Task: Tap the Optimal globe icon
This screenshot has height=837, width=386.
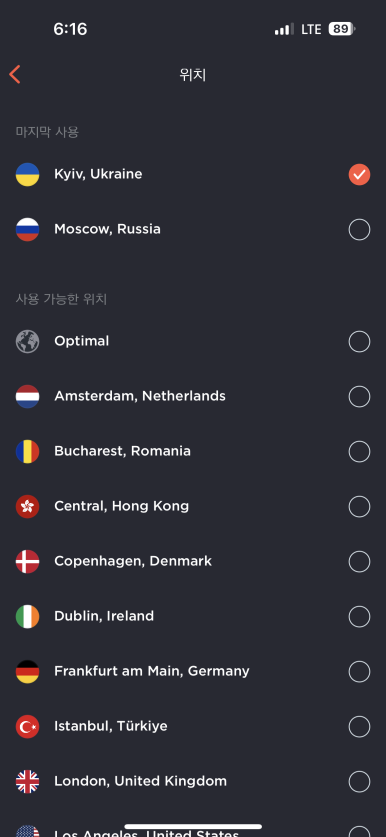Action: pyautogui.click(x=27, y=342)
